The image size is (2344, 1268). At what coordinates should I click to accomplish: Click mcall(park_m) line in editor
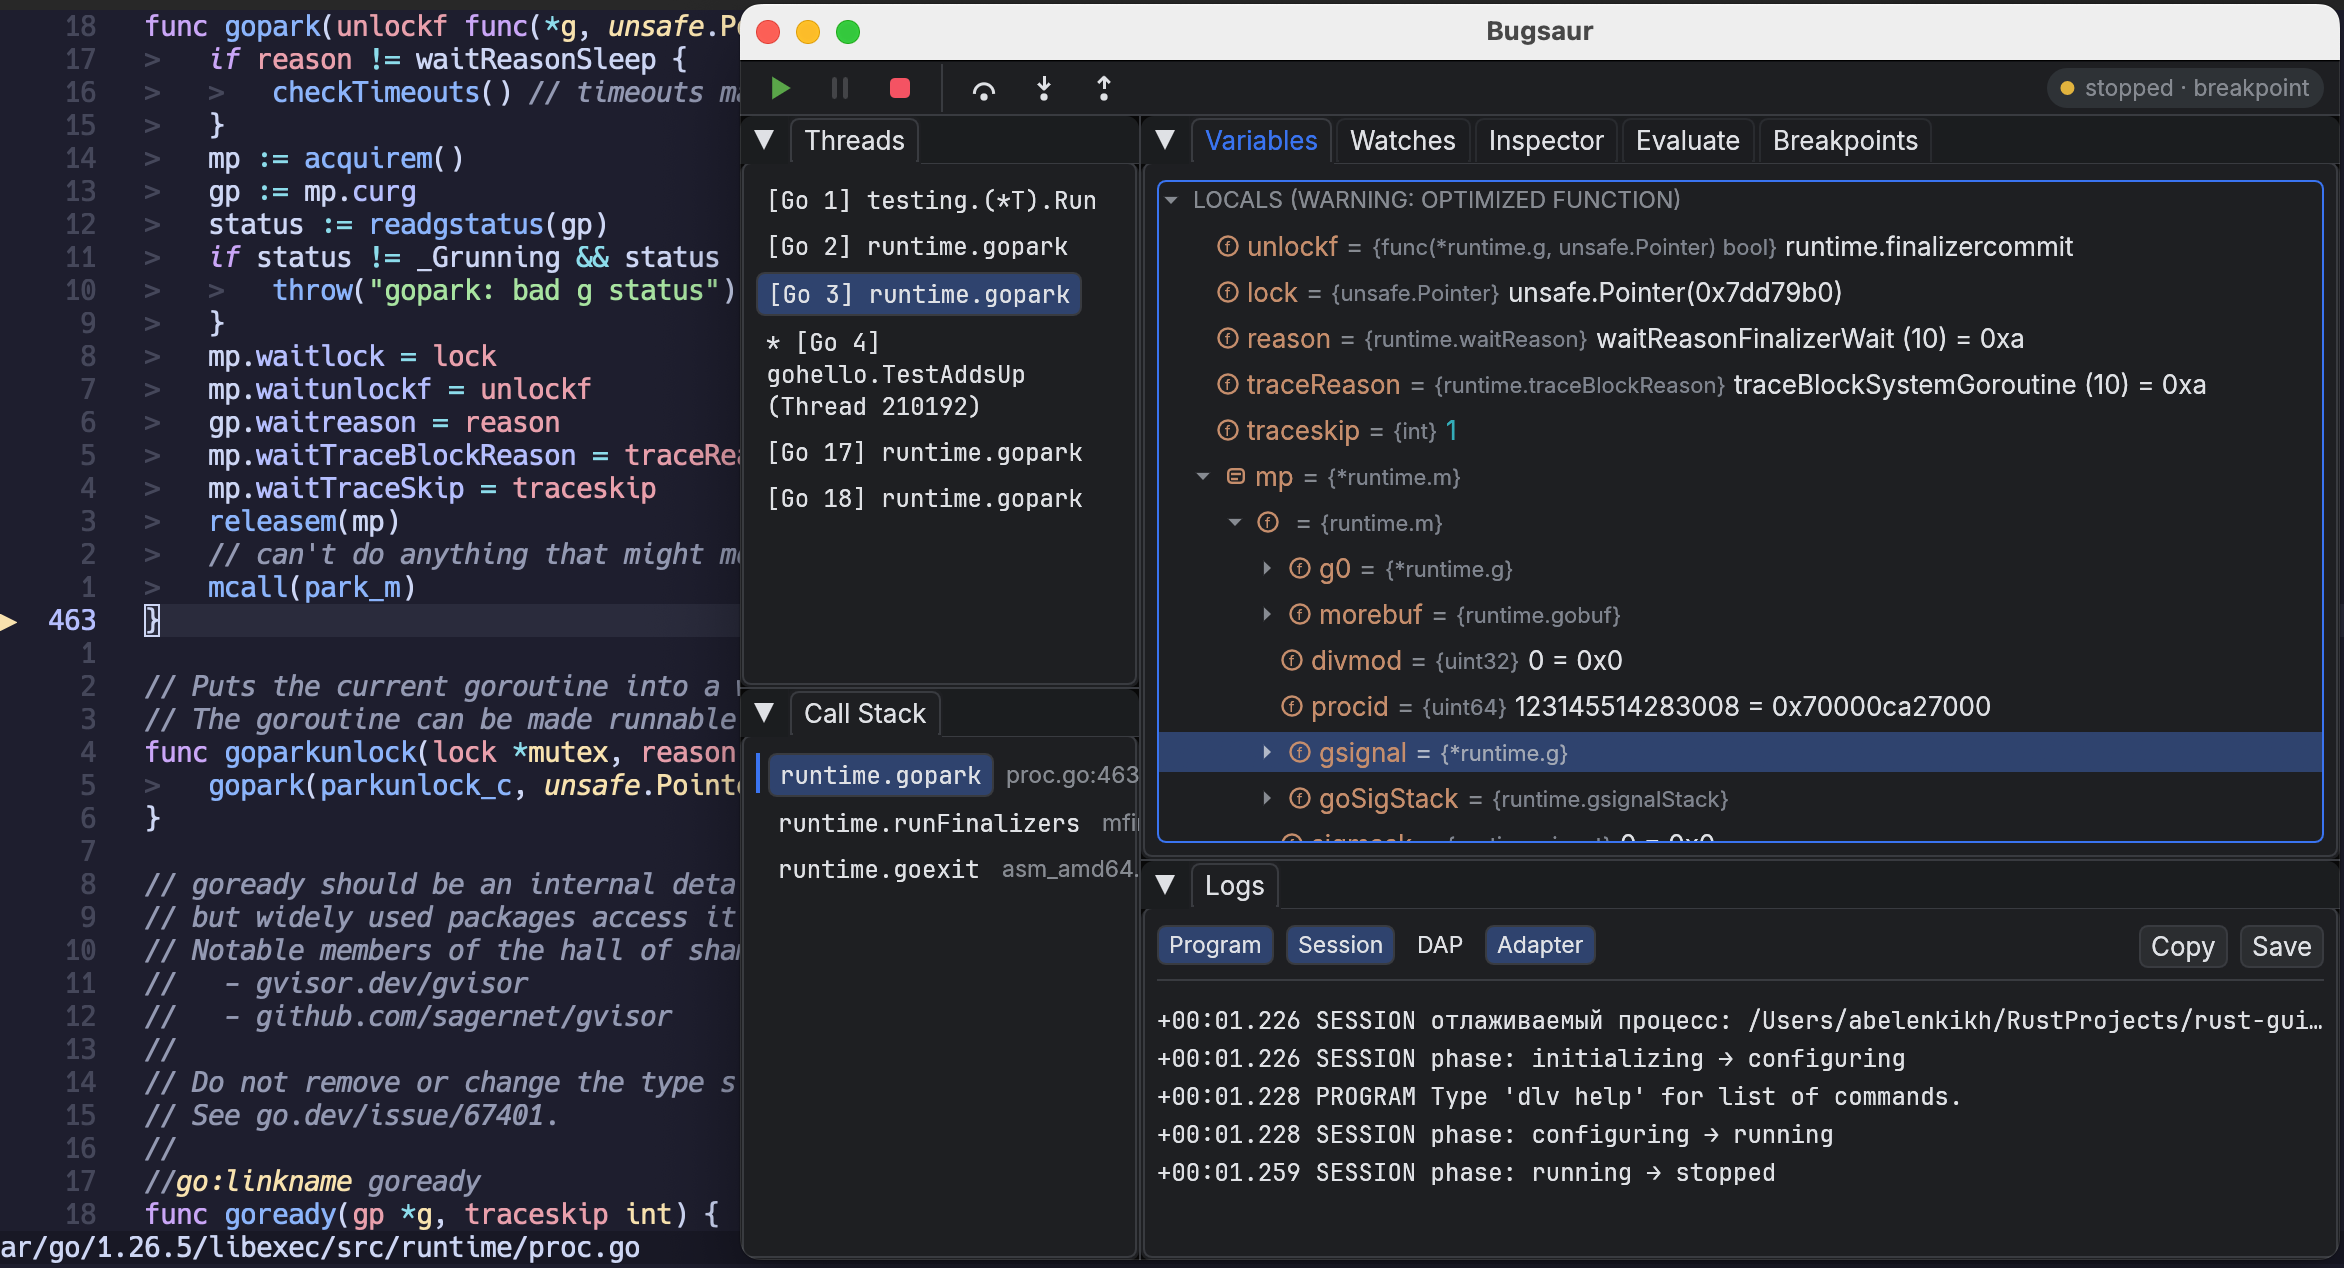point(311,588)
